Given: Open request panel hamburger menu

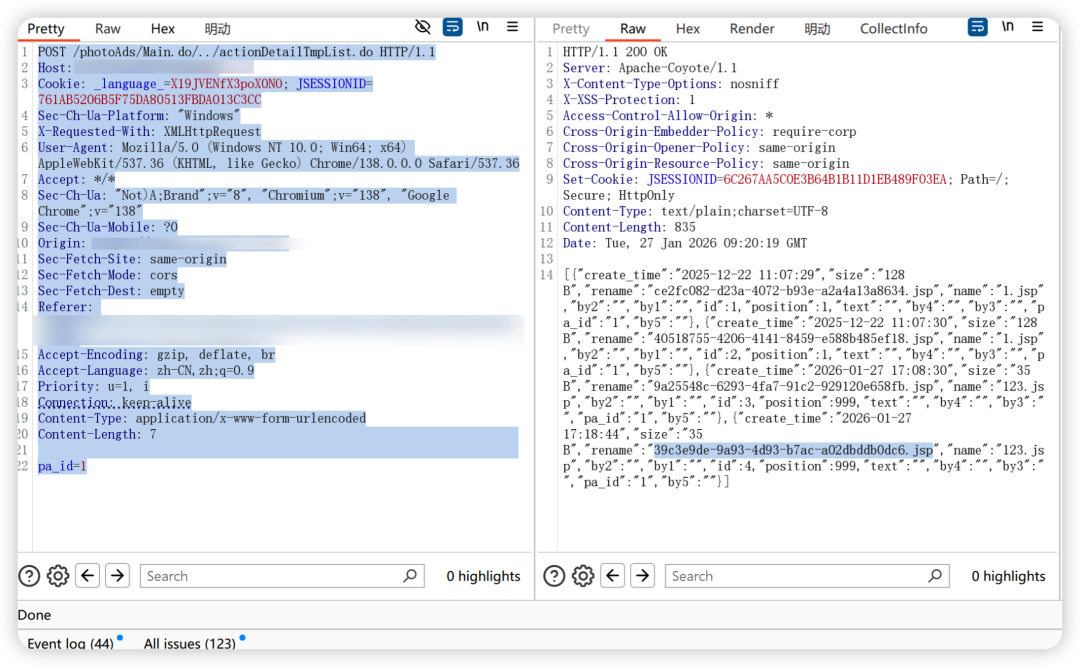Looking at the screenshot, I should (513, 27).
